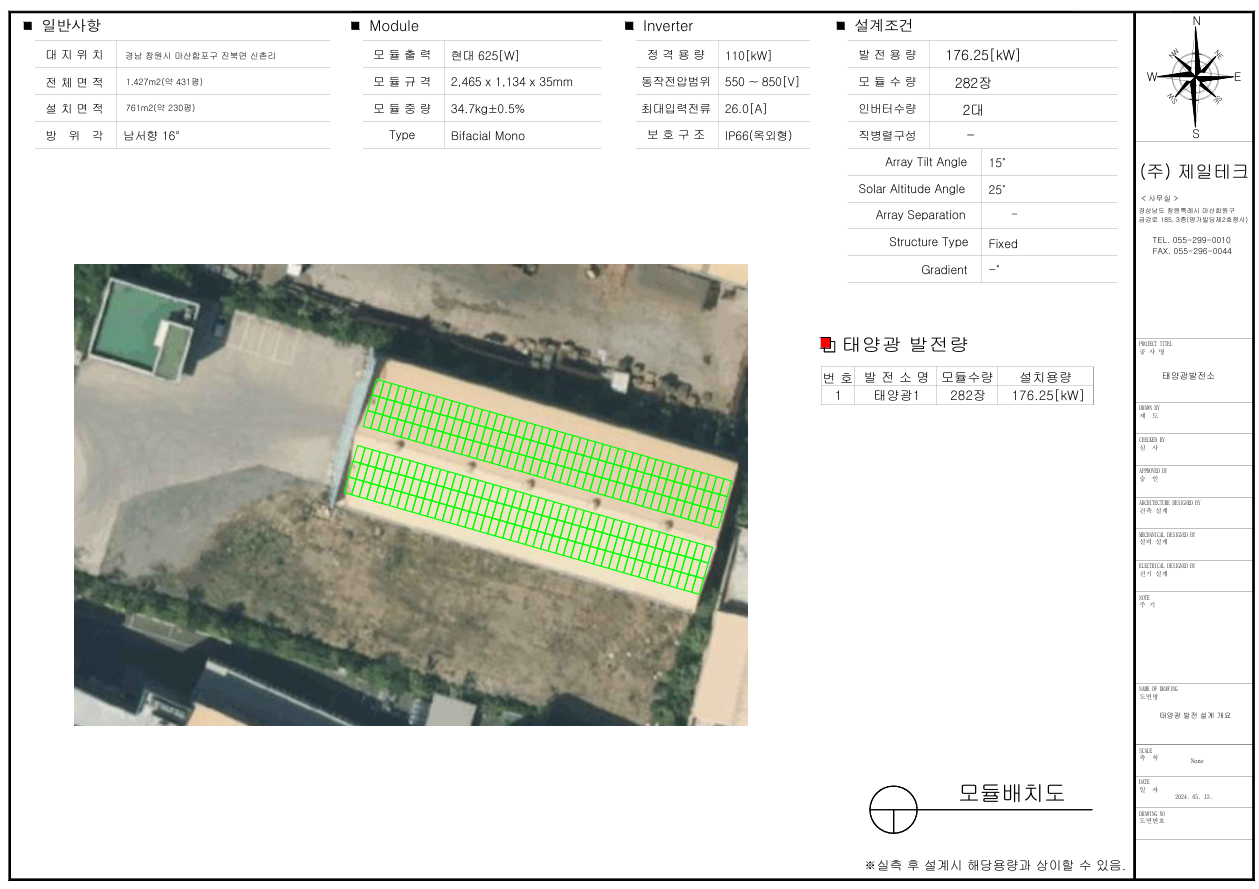
Task: Select the red square marker by 태양광 발전량
Action: click(x=826, y=344)
